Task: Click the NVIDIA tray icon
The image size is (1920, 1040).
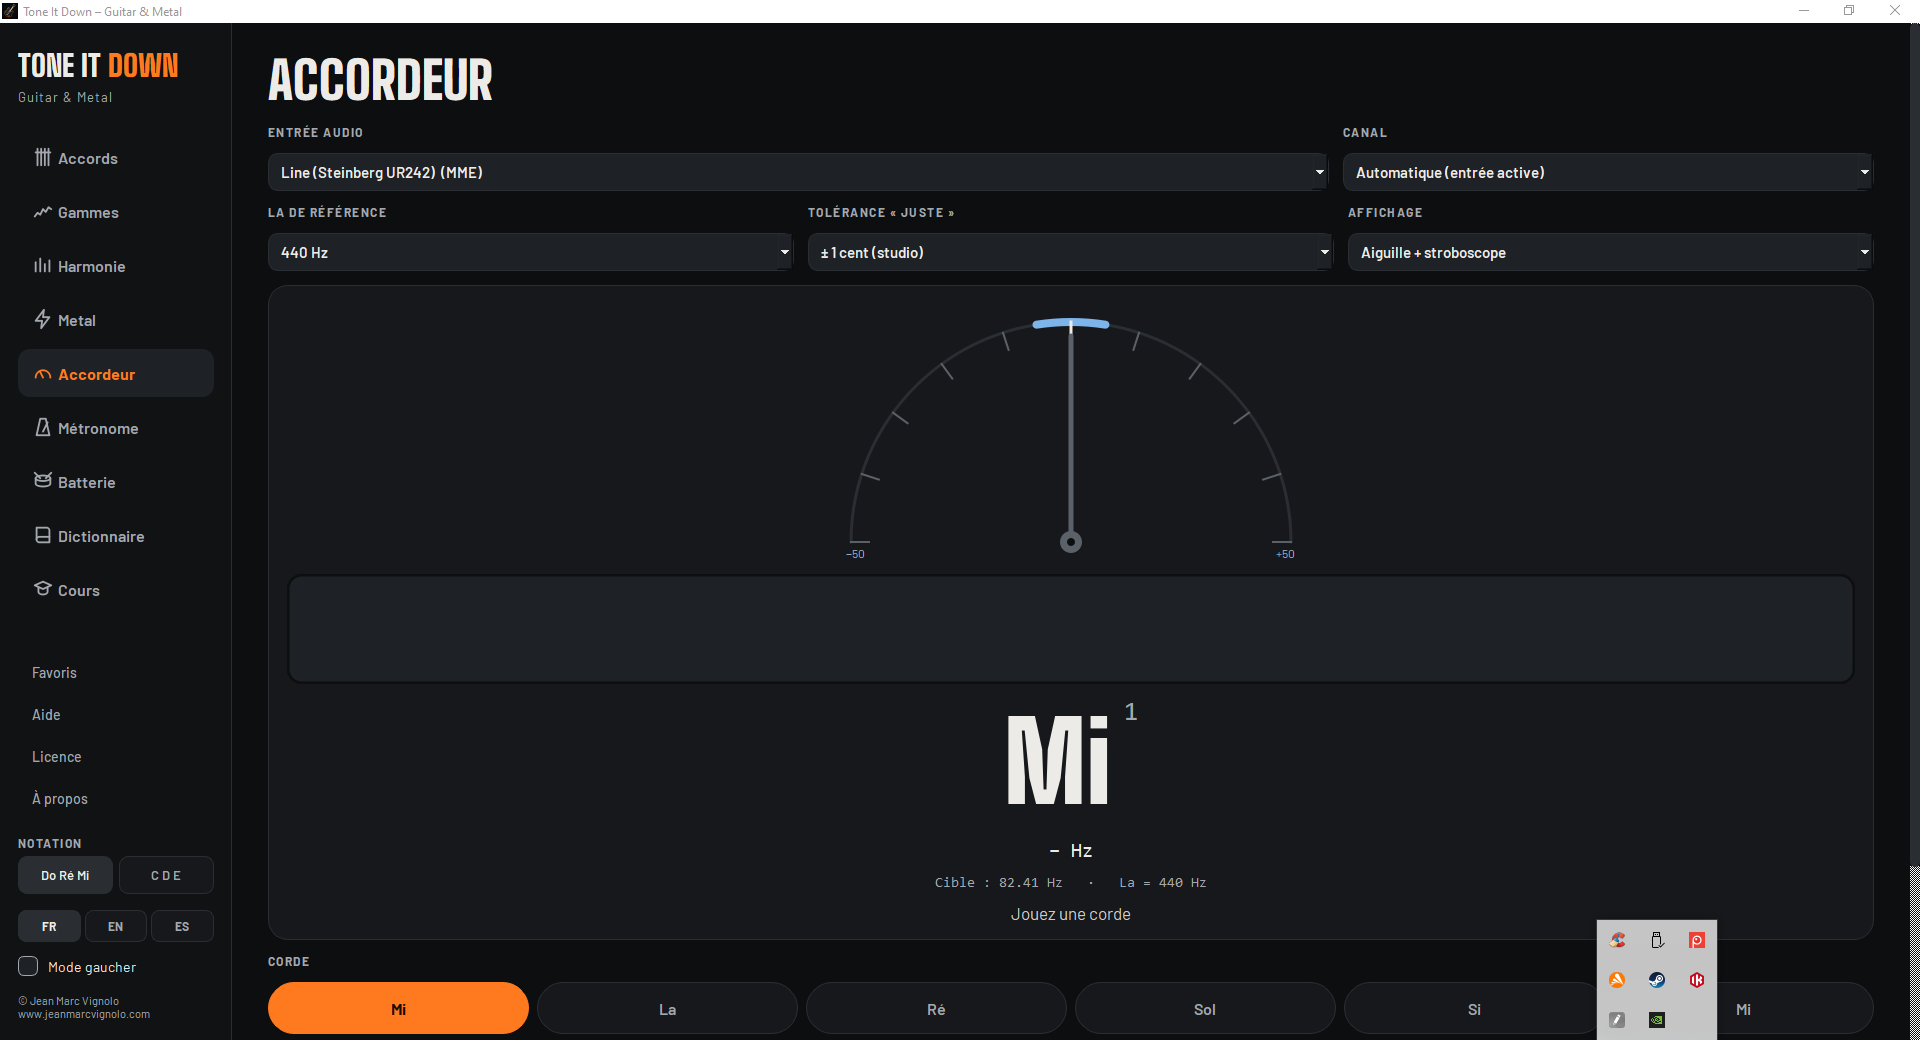Action: [1657, 1020]
